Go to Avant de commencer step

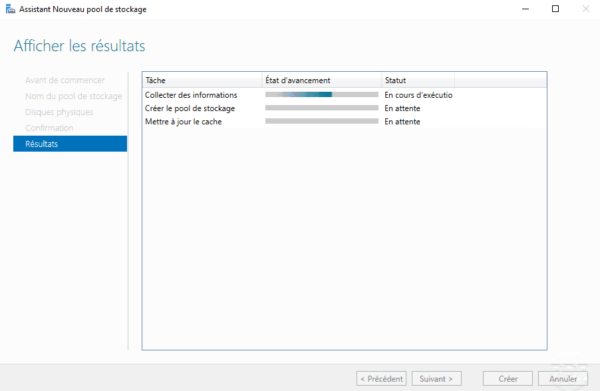point(65,80)
